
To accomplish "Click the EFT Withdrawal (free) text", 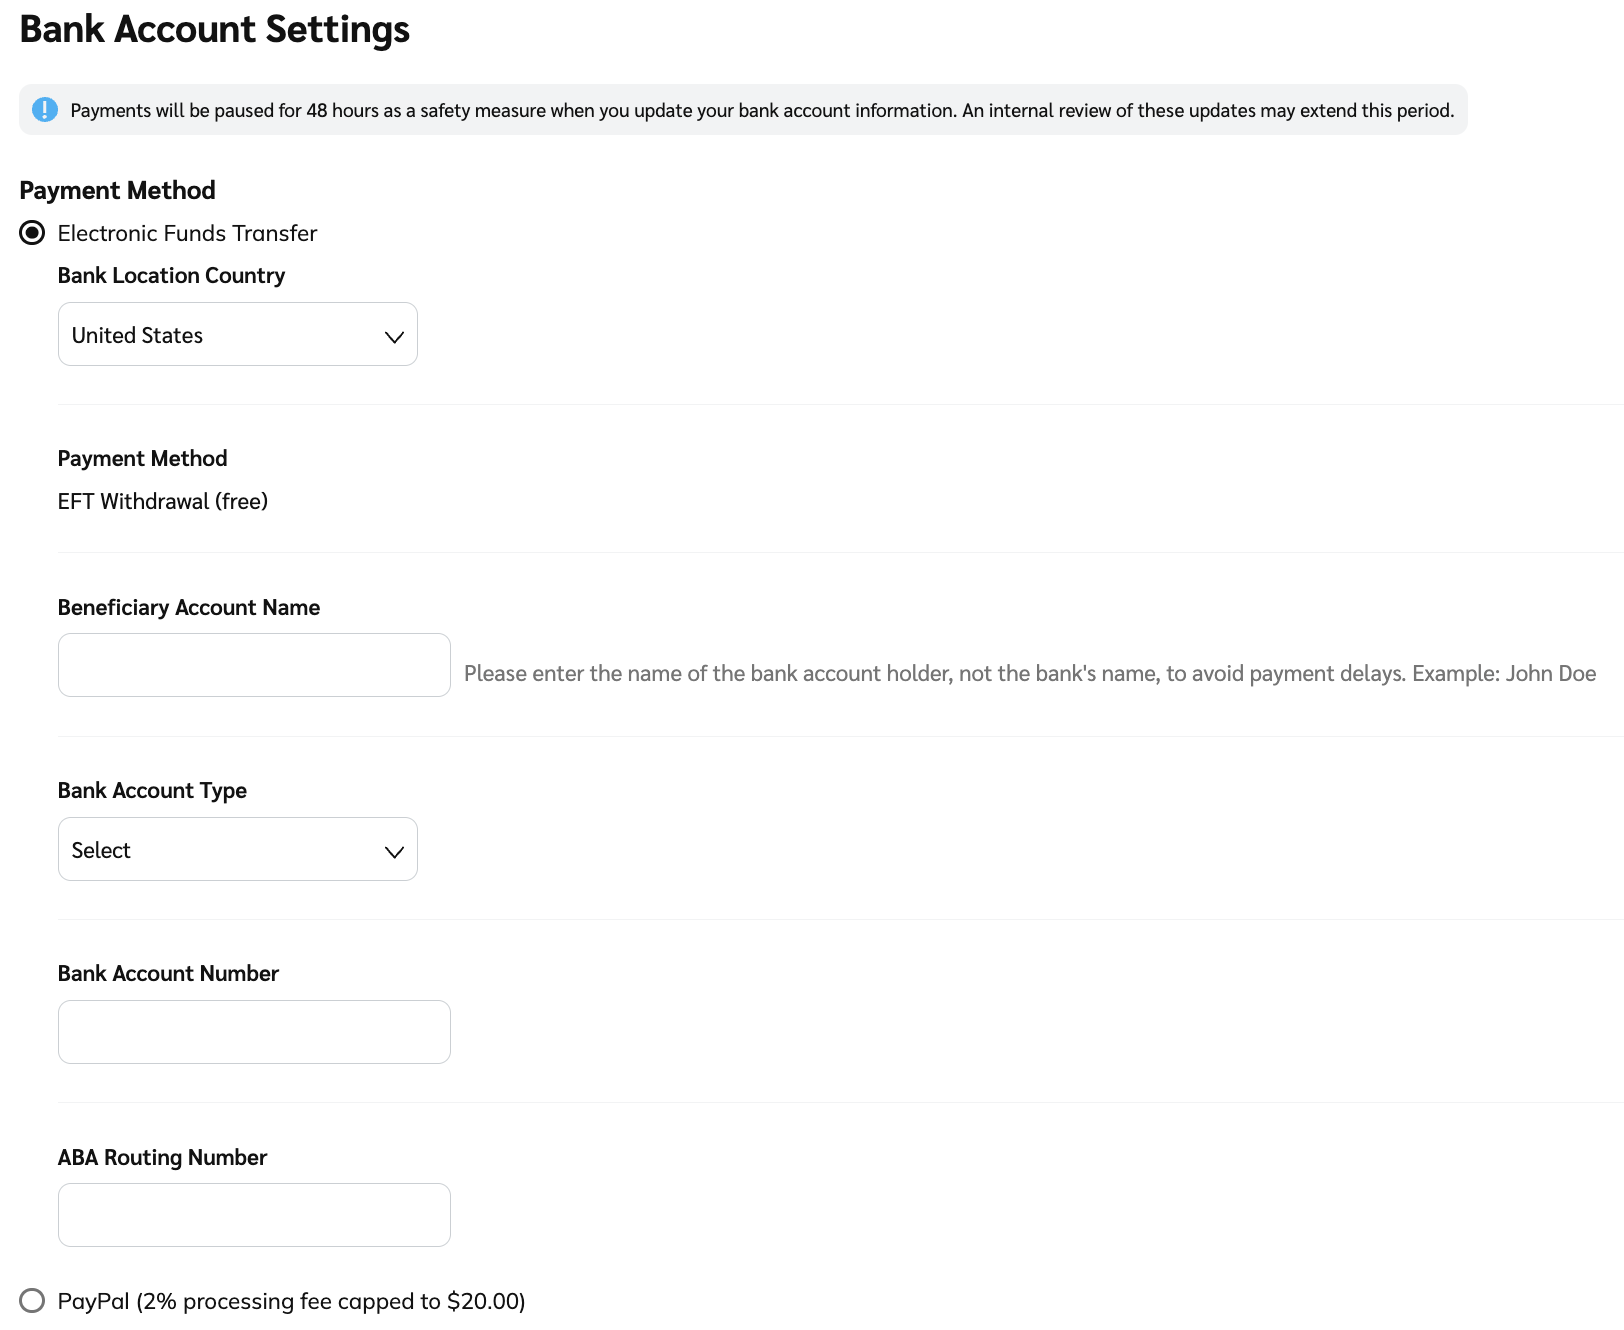I will pos(163,501).
